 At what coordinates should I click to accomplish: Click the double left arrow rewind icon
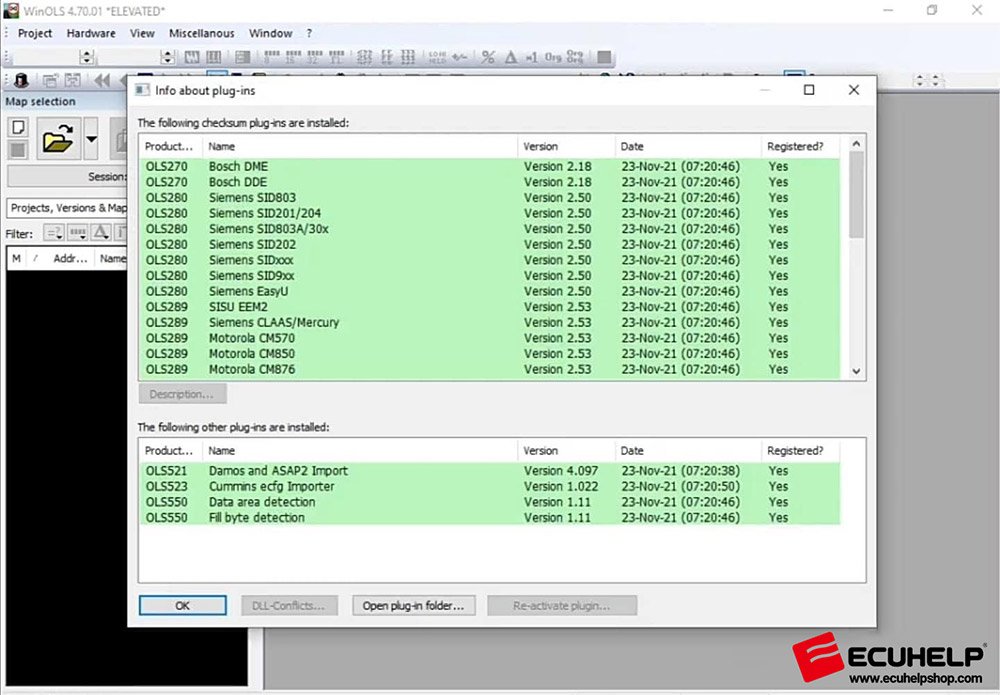[x=101, y=80]
